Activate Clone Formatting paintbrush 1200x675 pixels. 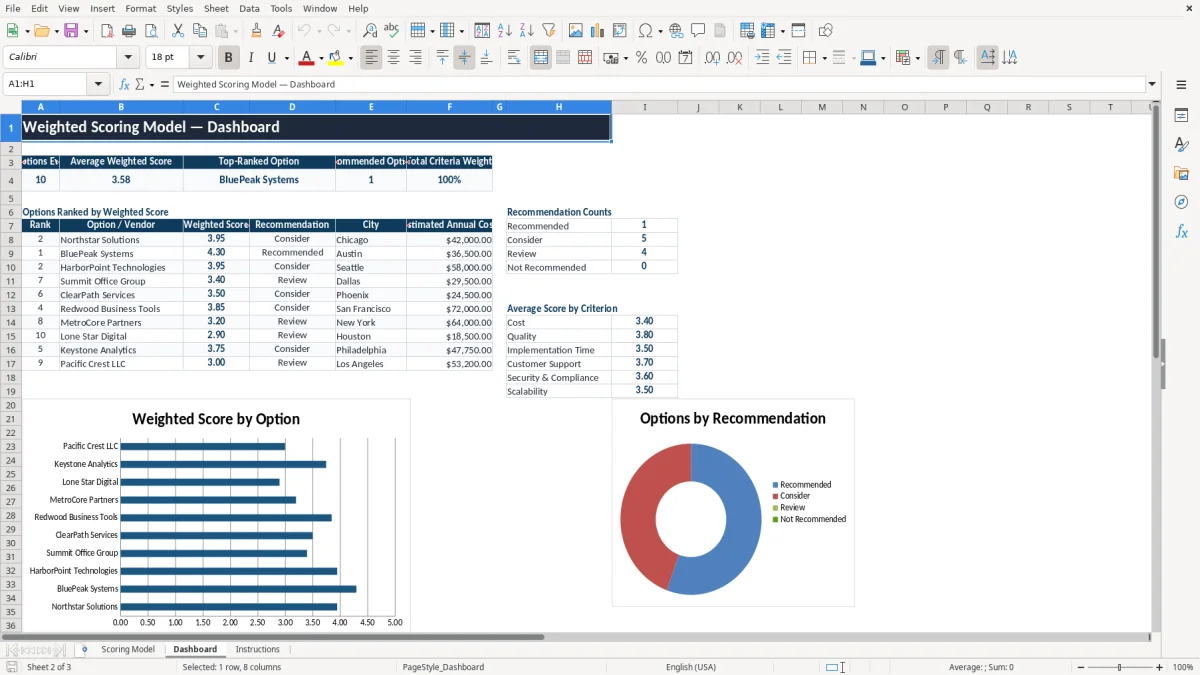[x=257, y=31]
